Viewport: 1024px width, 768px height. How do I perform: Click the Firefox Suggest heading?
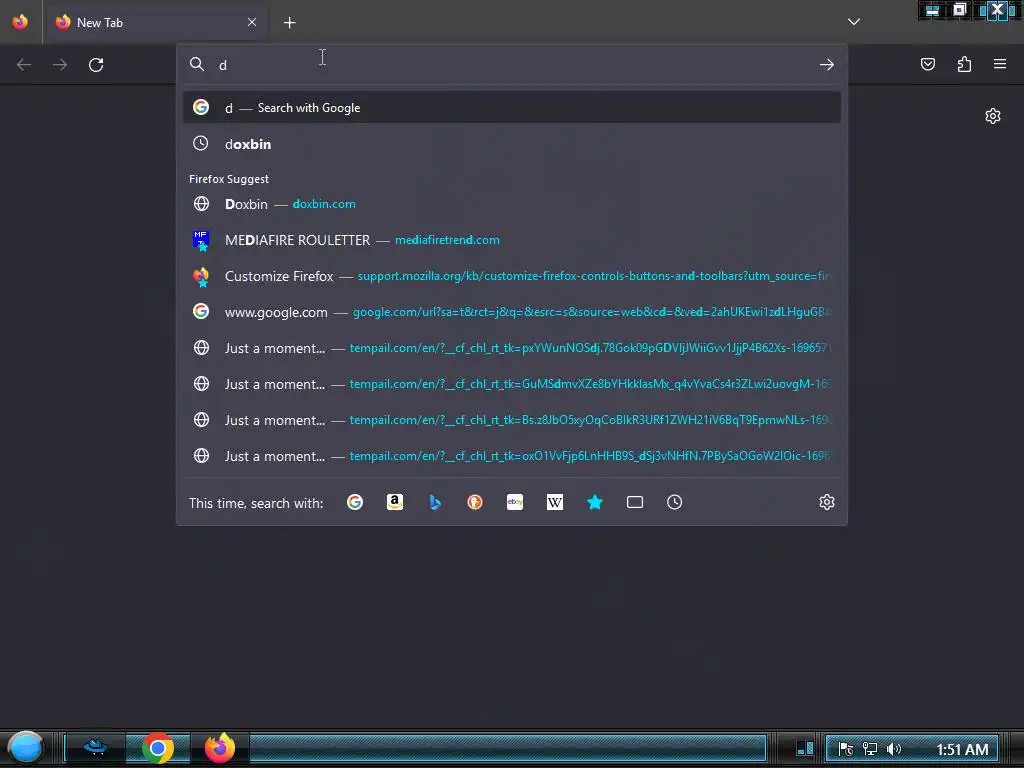[229, 179]
